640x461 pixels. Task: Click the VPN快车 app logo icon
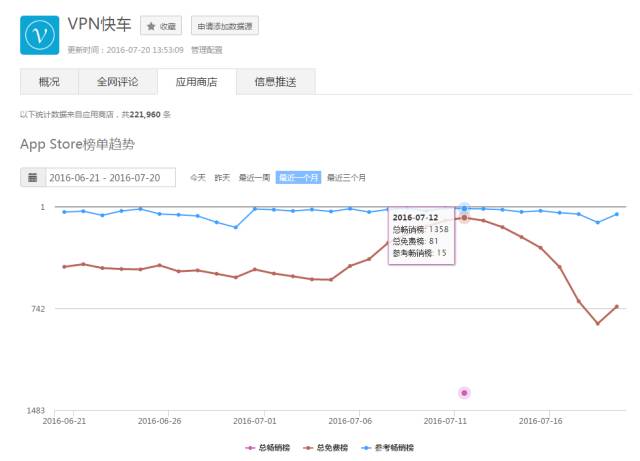point(40,35)
